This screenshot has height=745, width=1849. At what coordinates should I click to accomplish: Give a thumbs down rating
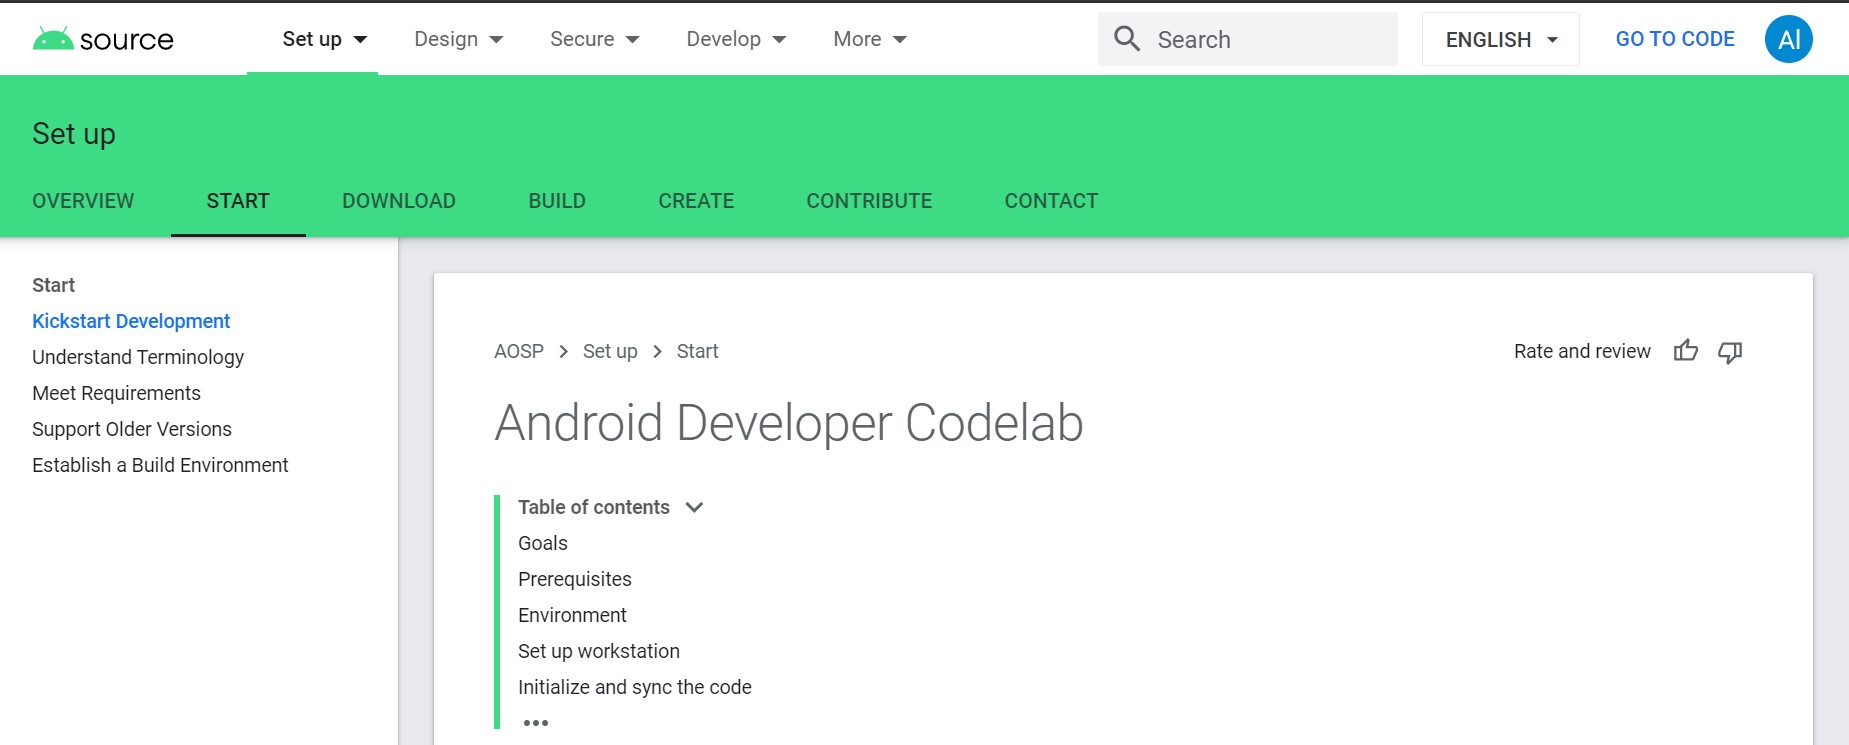coord(1730,351)
